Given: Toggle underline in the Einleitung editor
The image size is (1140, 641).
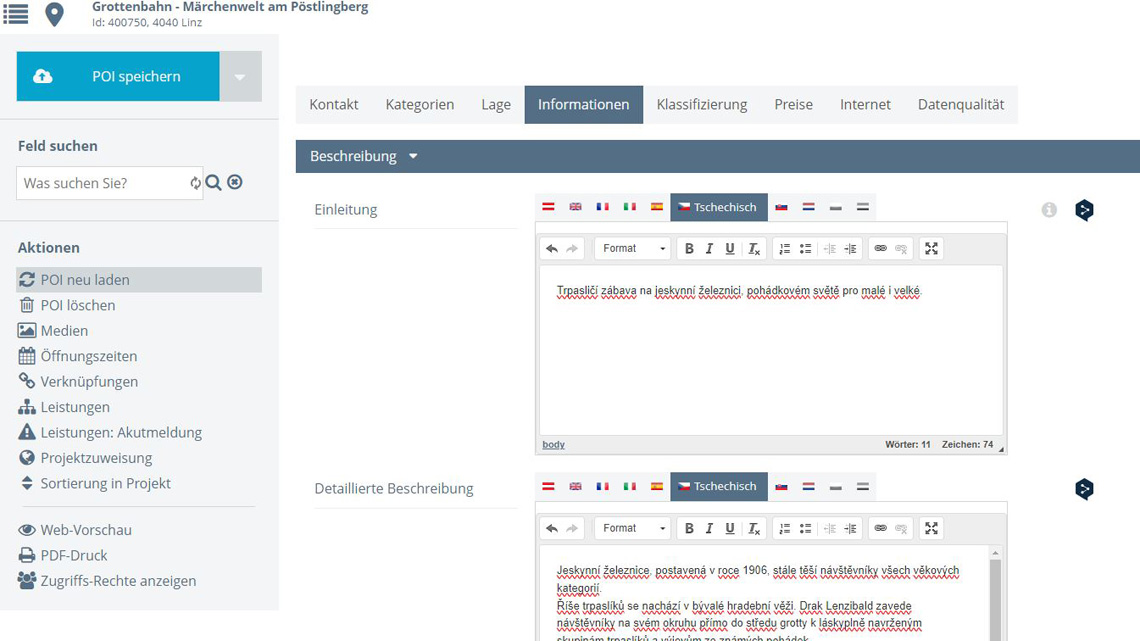Looking at the screenshot, I should click(730, 249).
